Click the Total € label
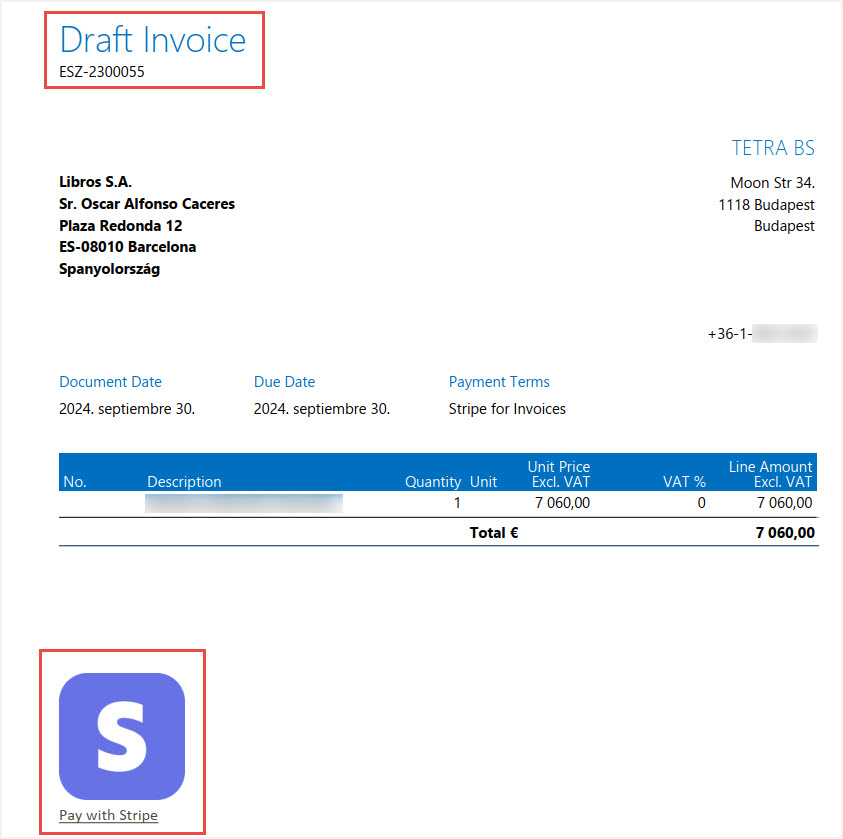The width and height of the screenshot is (843, 839). pyautogui.click(x=494, y=533)
